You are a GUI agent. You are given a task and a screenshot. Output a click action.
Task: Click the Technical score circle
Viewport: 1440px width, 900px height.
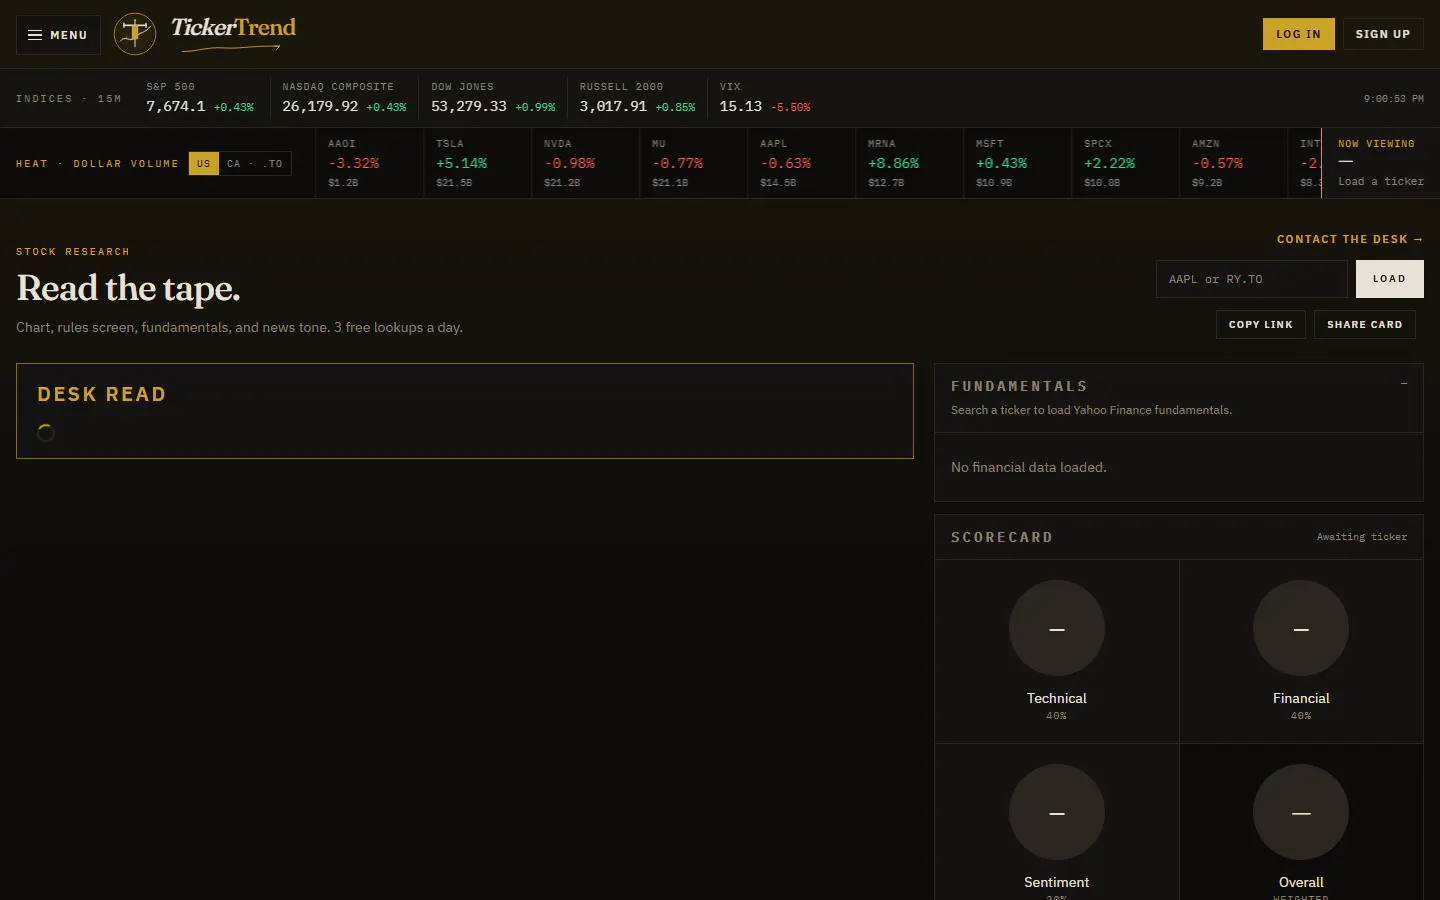click(1057, 628)
